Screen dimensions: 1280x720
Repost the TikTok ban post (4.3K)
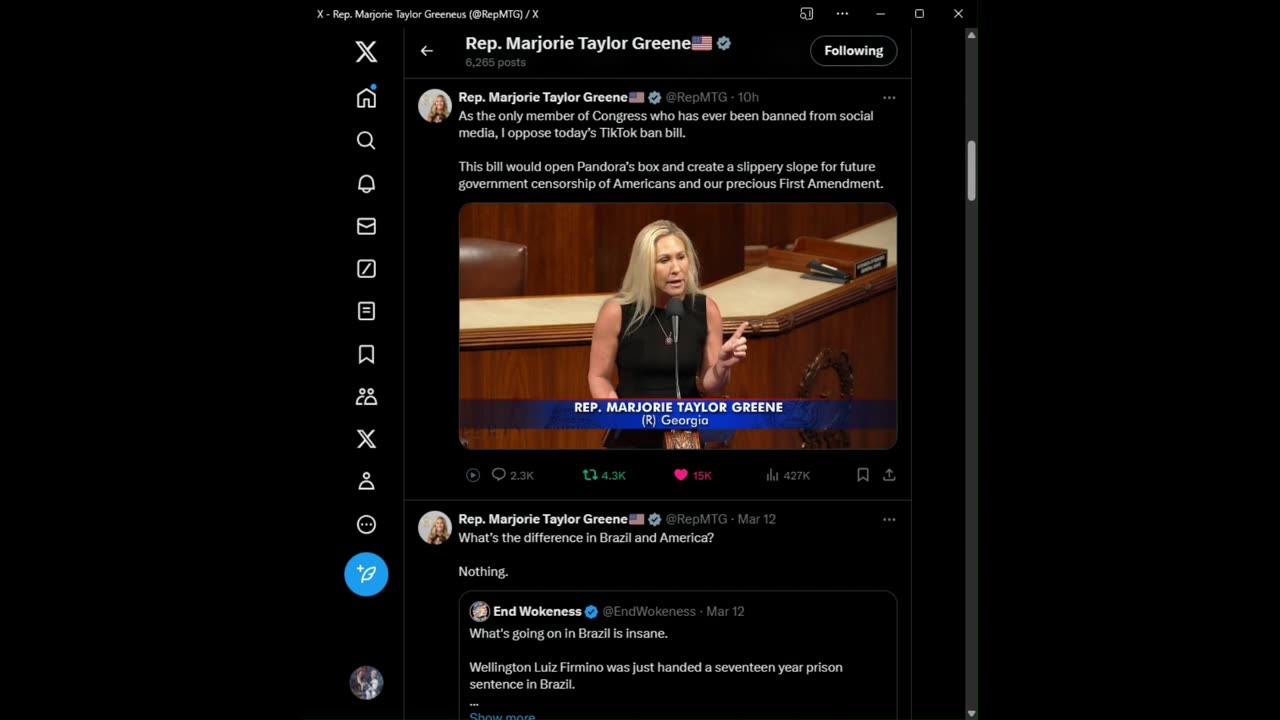[604, 475]
